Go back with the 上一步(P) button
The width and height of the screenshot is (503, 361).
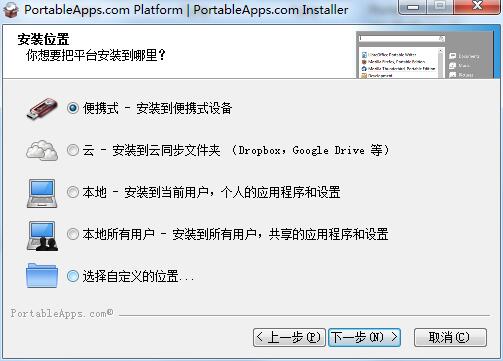[x=289, y=337]
